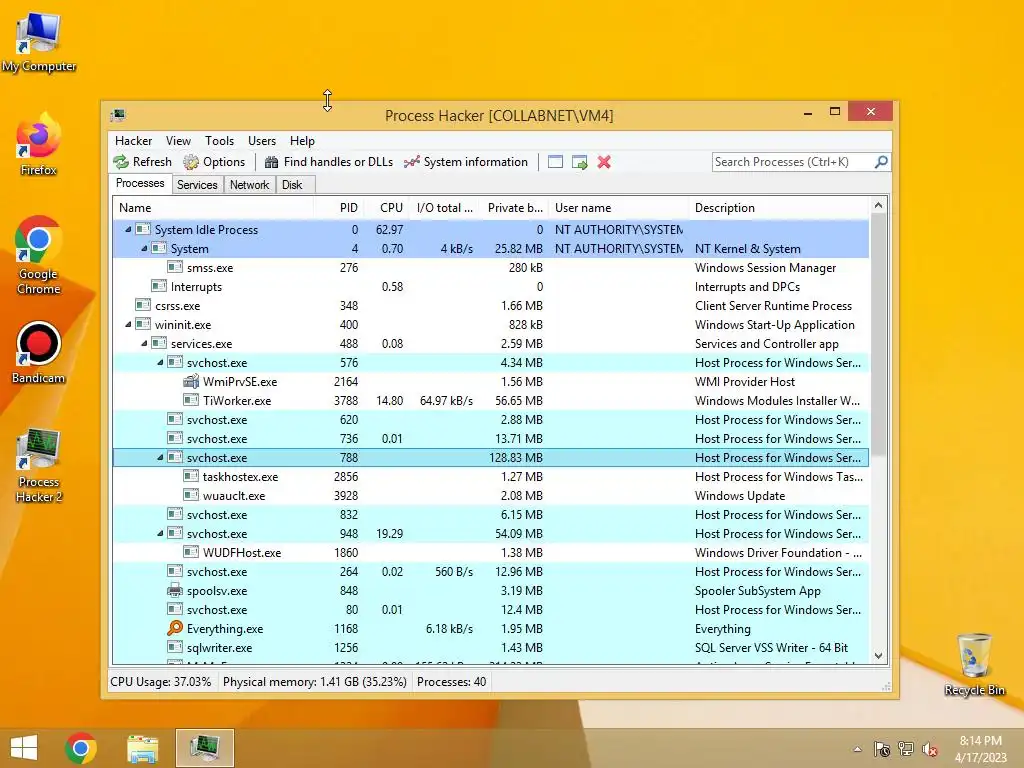Select the TiWorker.exe process row

(491, 400)
